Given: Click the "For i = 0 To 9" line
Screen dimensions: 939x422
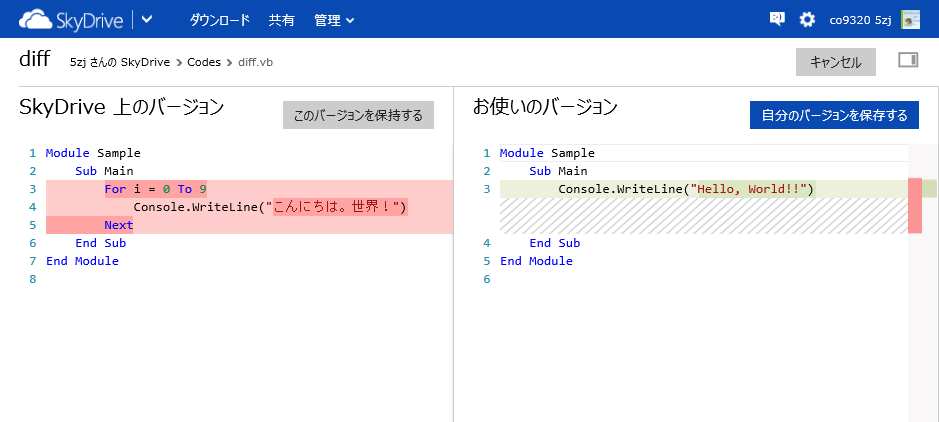Looking at the screenshot, I should click(x=155, y=189).
